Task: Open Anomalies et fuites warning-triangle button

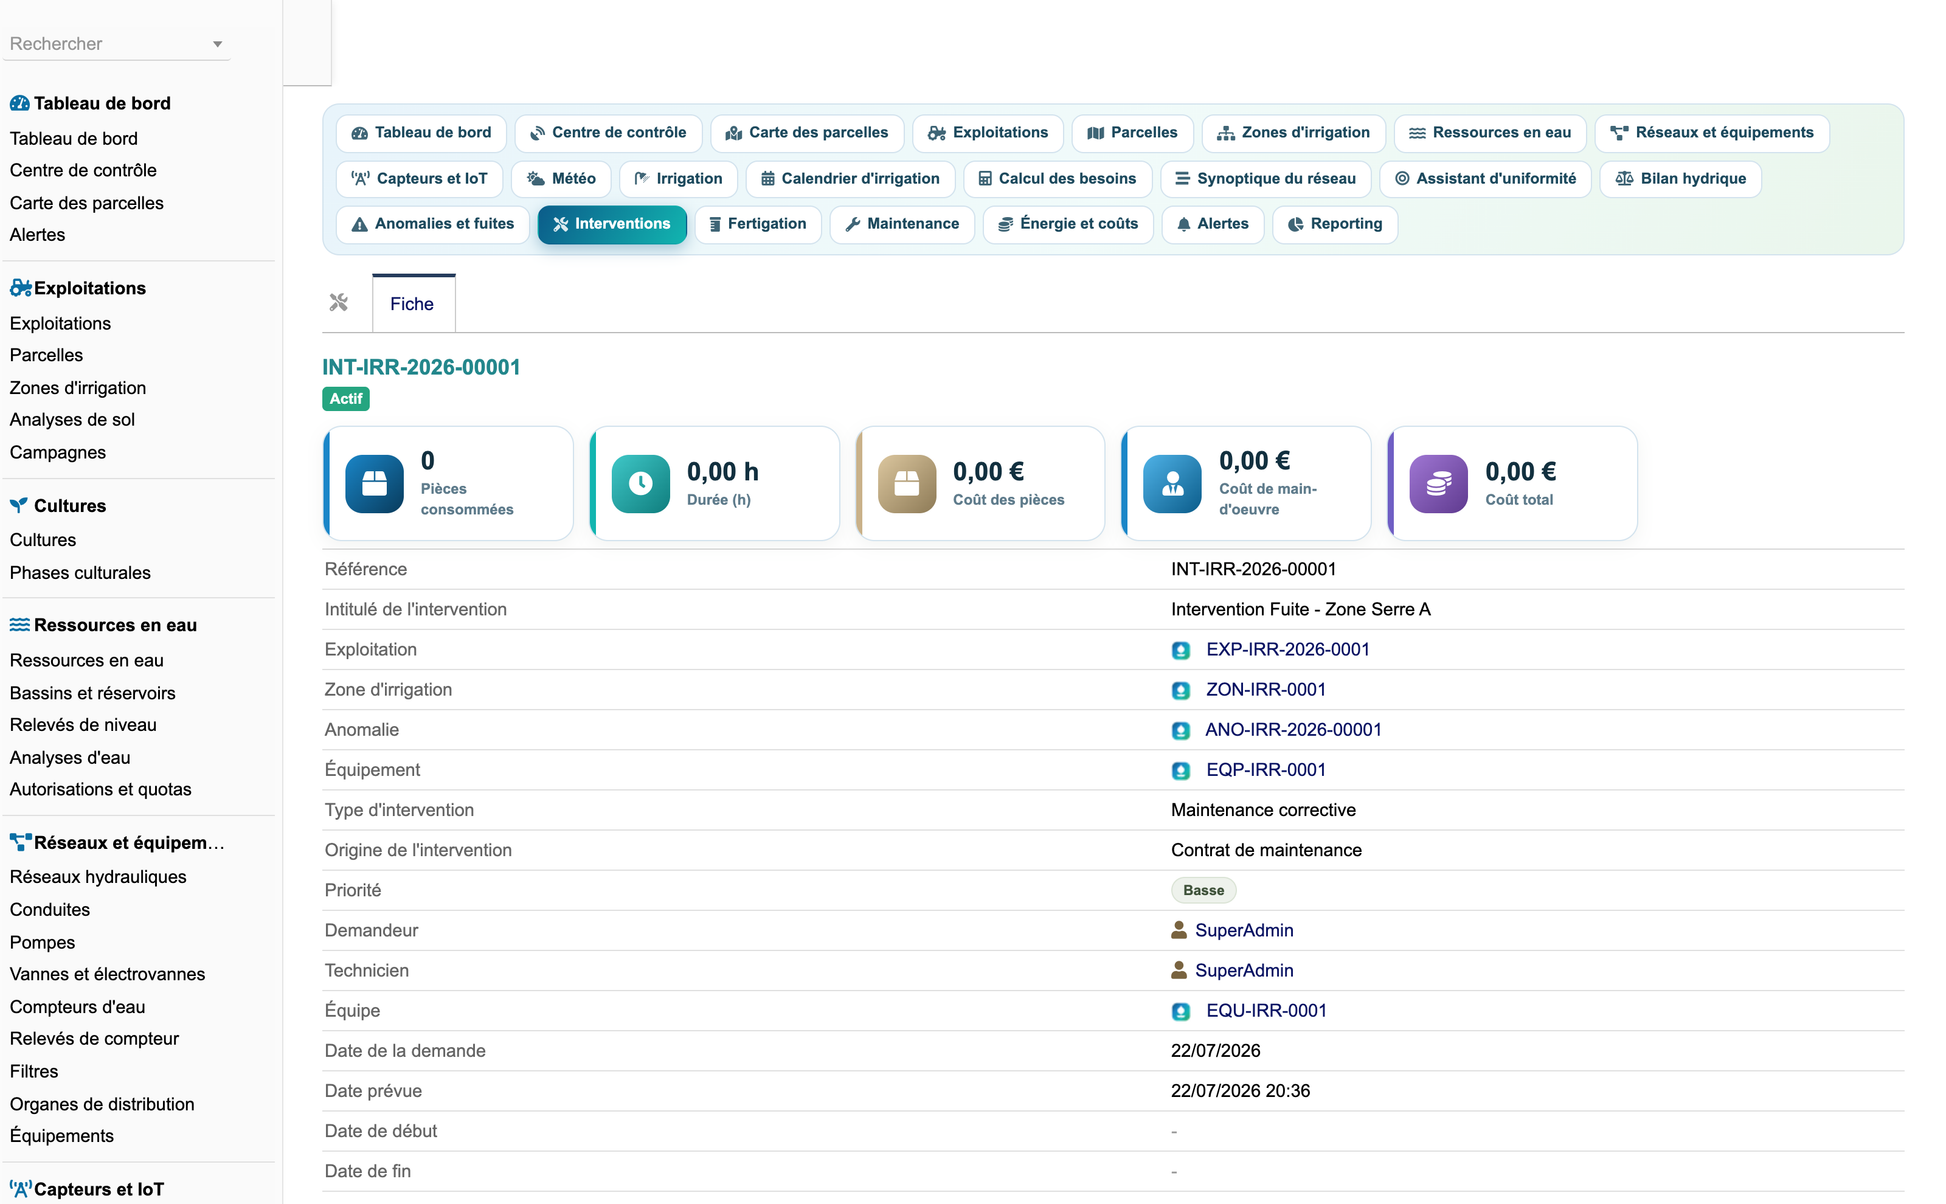Action: point(433,224)
